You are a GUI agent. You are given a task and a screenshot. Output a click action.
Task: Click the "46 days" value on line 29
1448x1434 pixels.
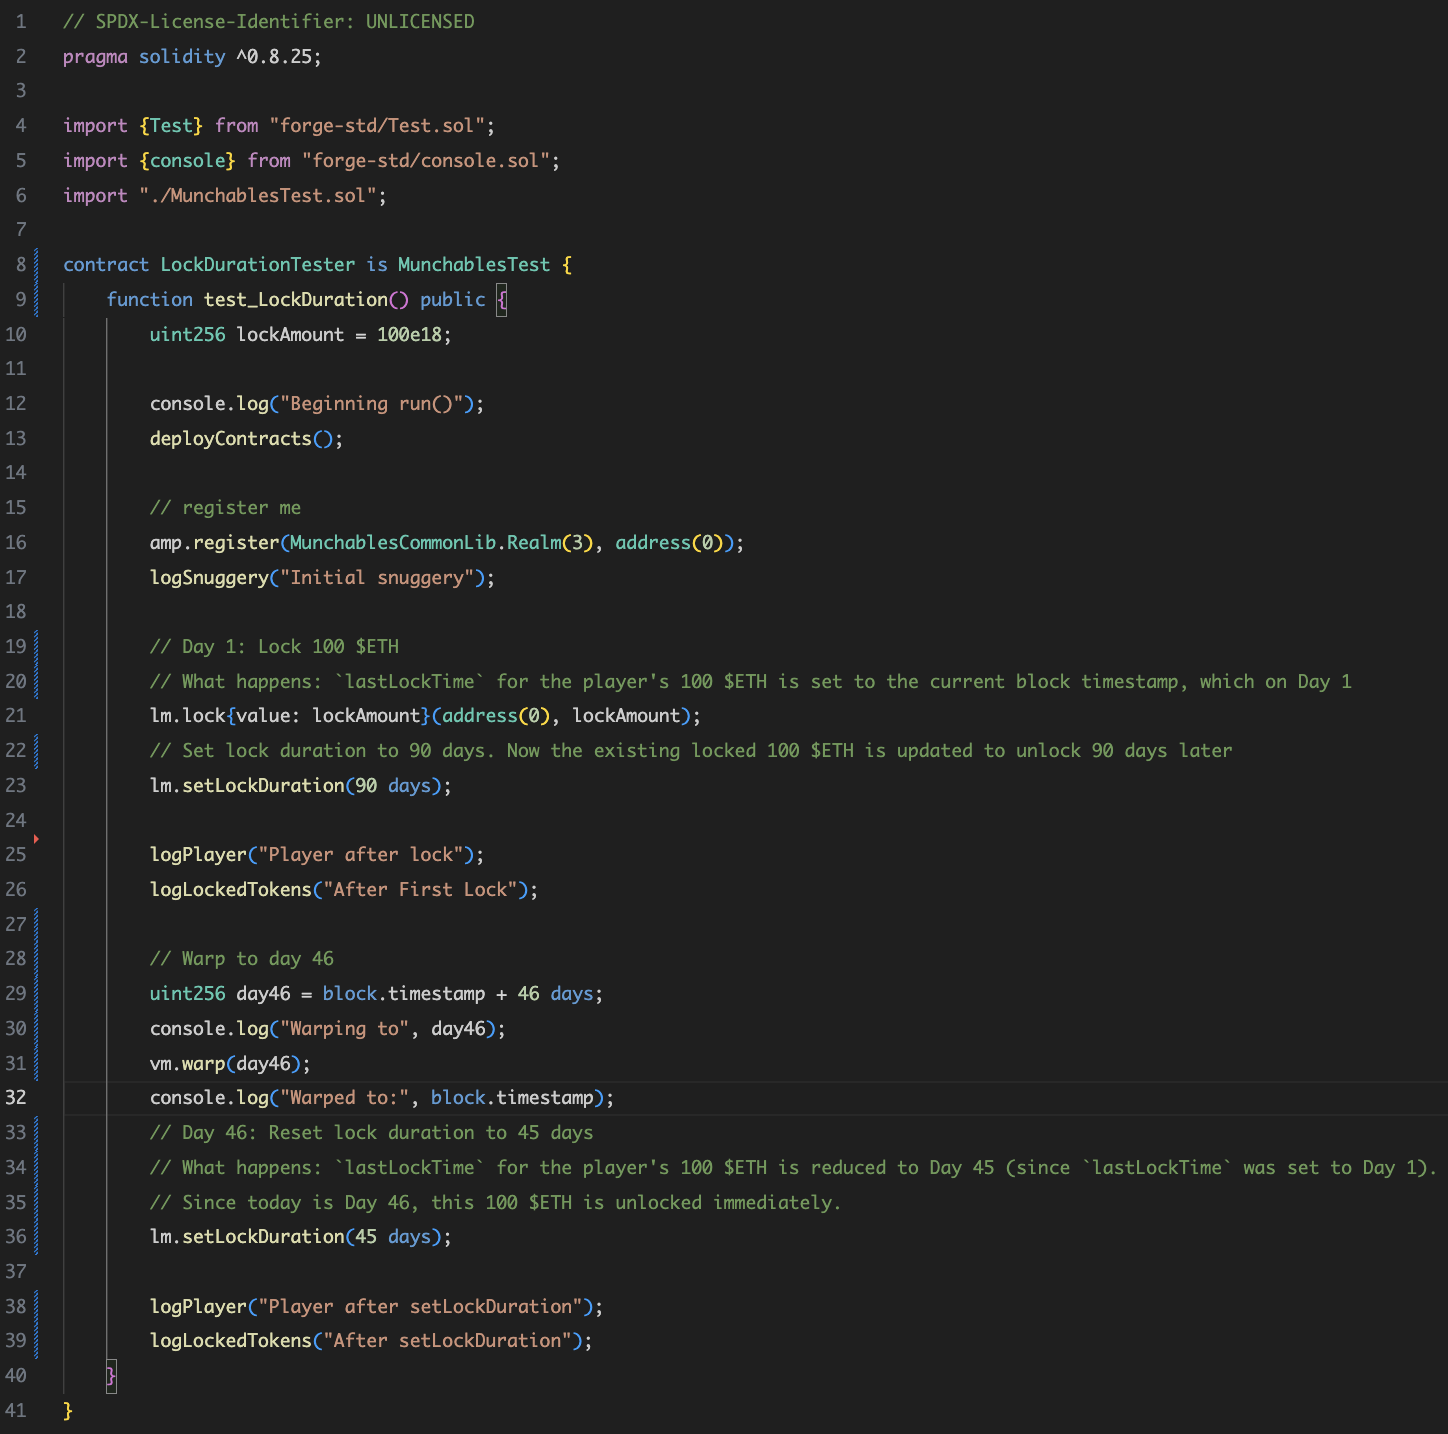coord(556,993)
